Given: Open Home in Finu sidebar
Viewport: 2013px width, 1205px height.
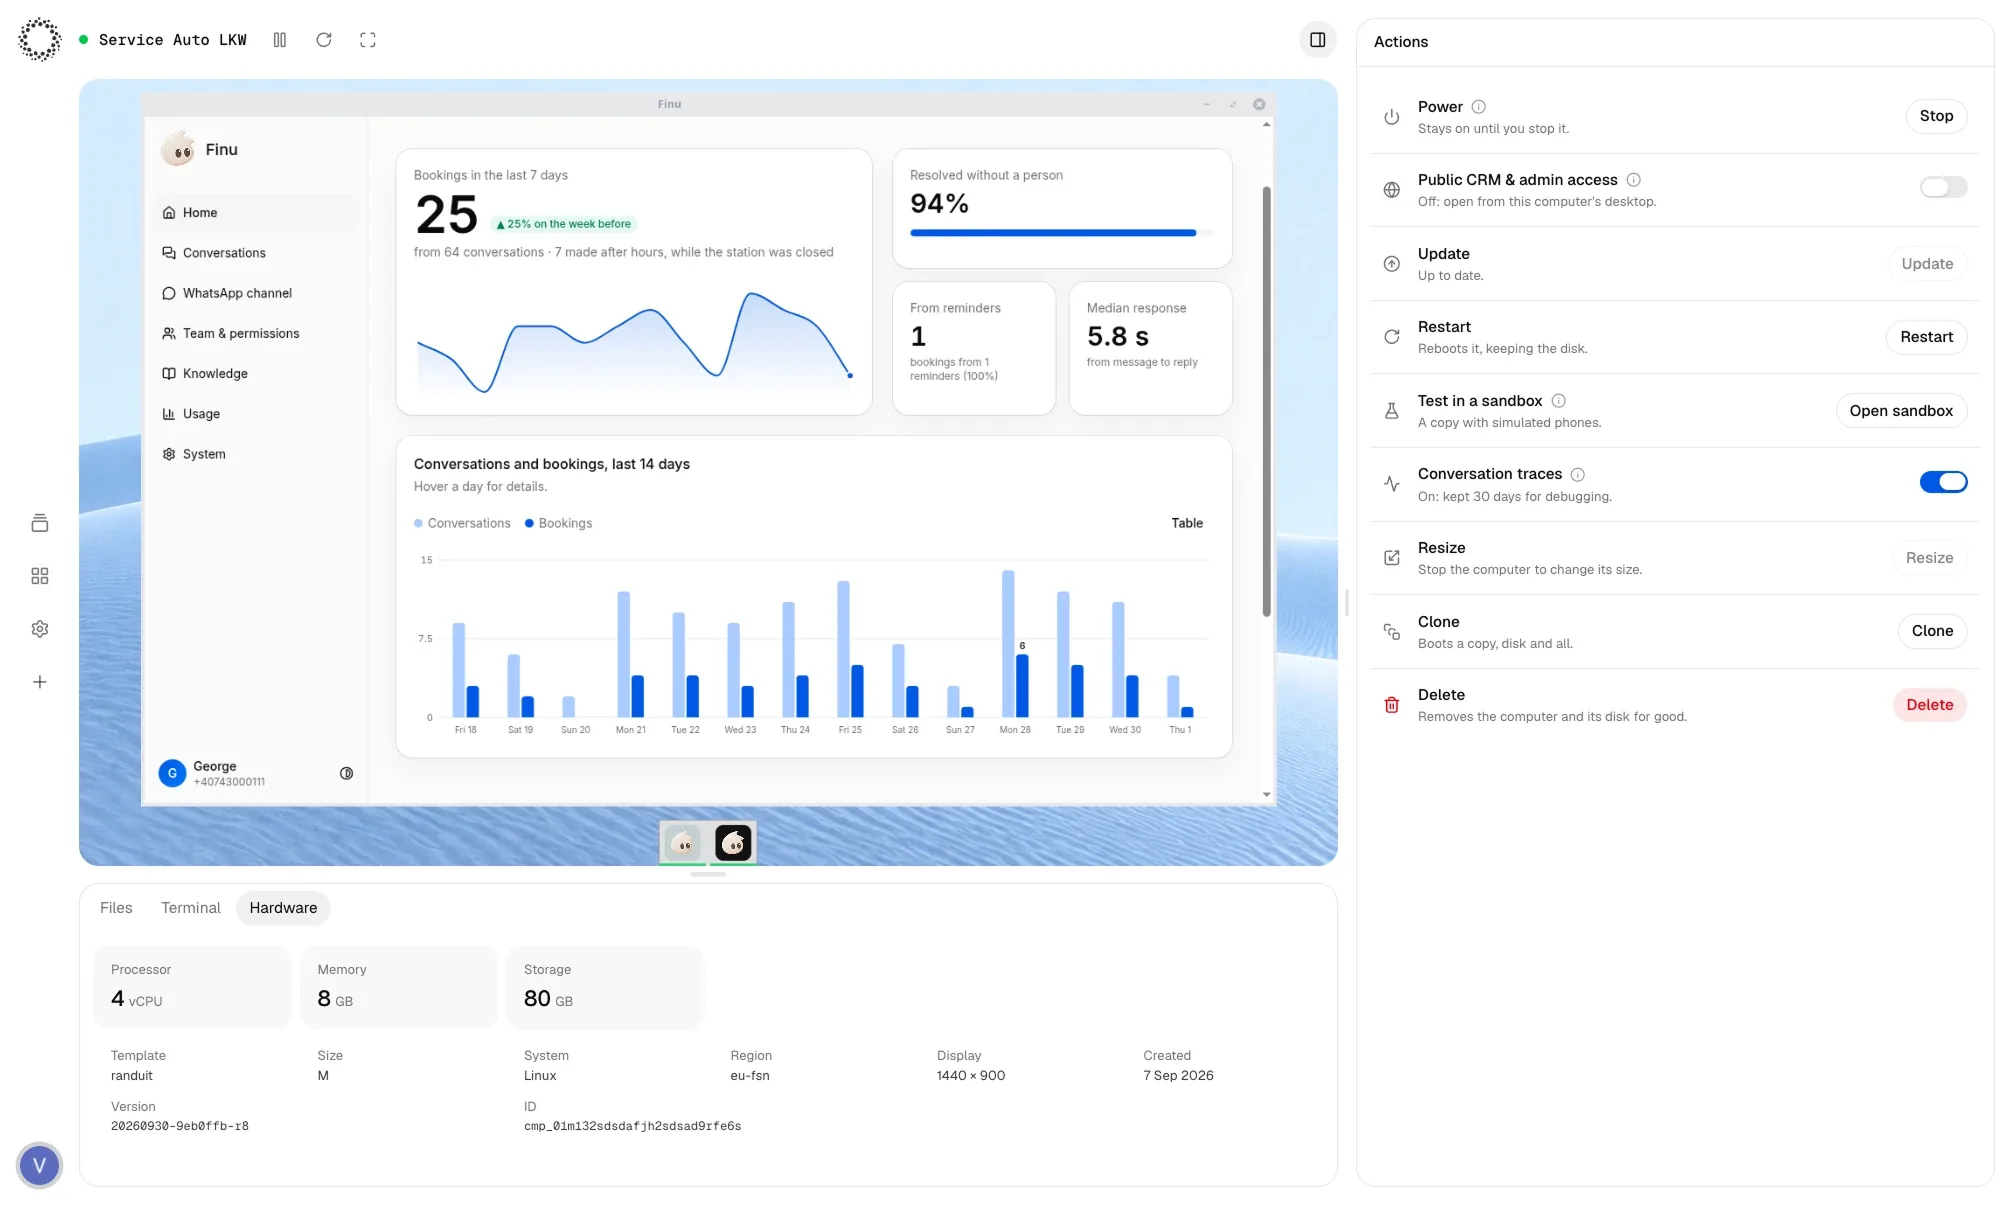Looking at the screenshot, I should [x=257, y=213].
